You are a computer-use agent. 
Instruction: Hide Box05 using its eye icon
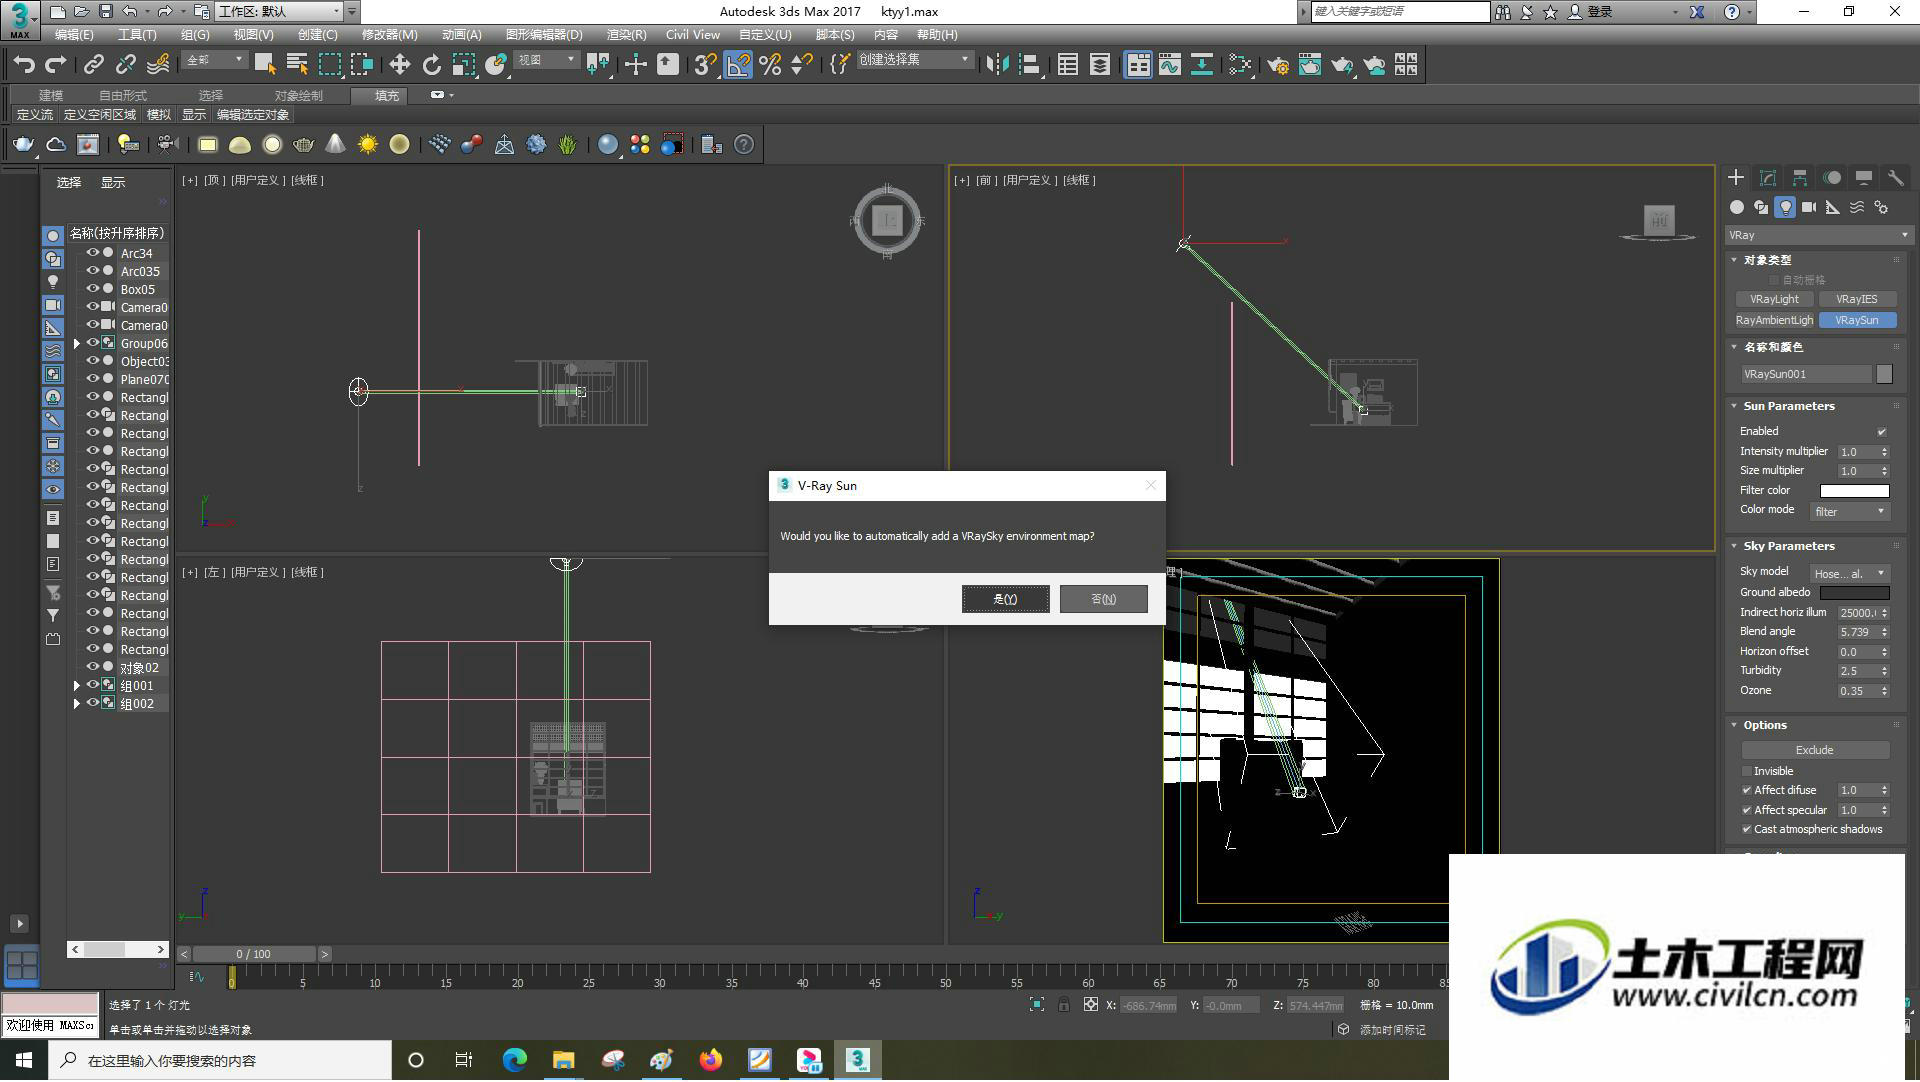click(x=92, y=289)
